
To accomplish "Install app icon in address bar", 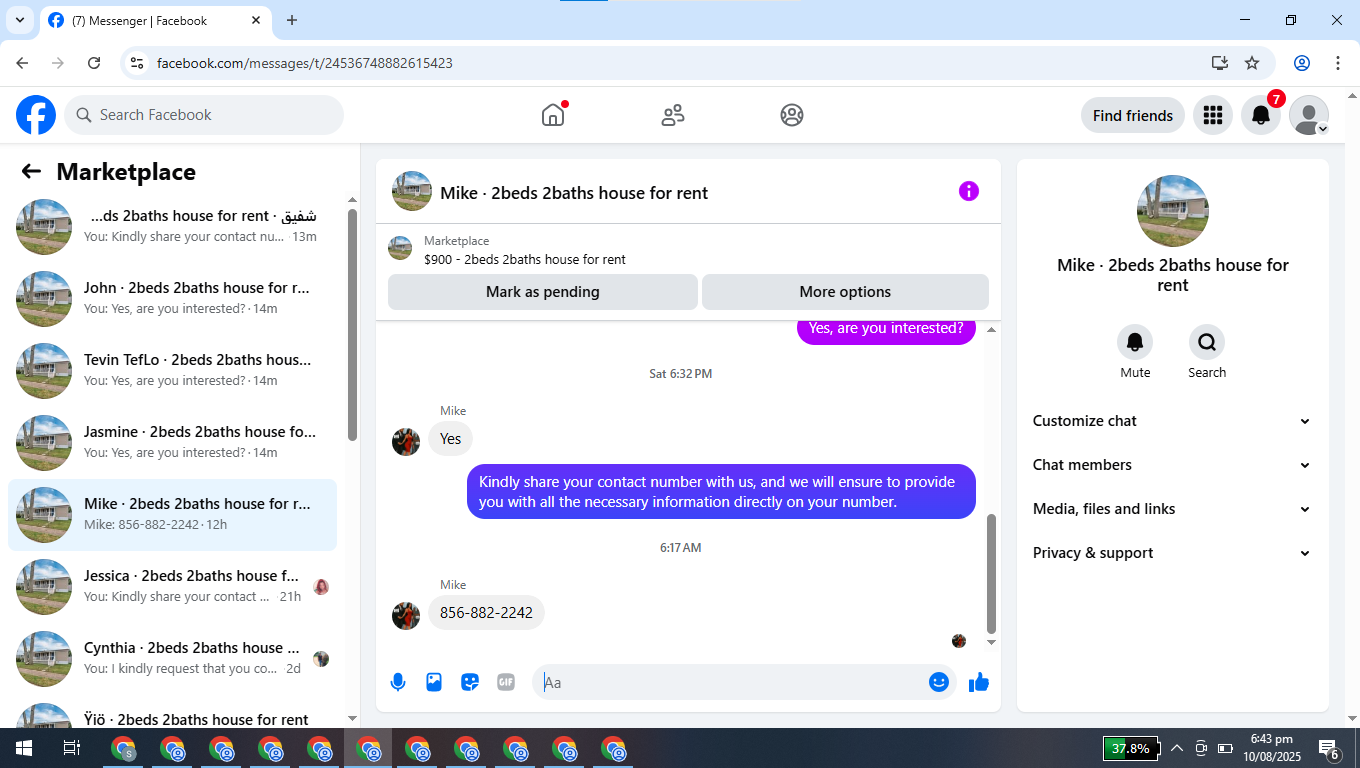I will pos(1220,63).
